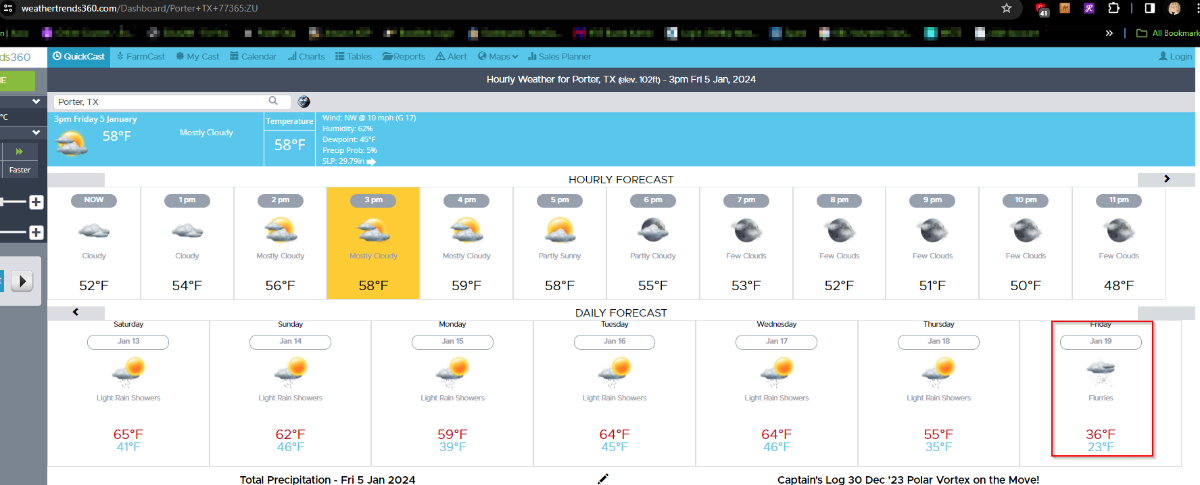This screenshot has height=485, width=1200.
Task: Bookmark this page with the star icon
Action: point(1006,8)
